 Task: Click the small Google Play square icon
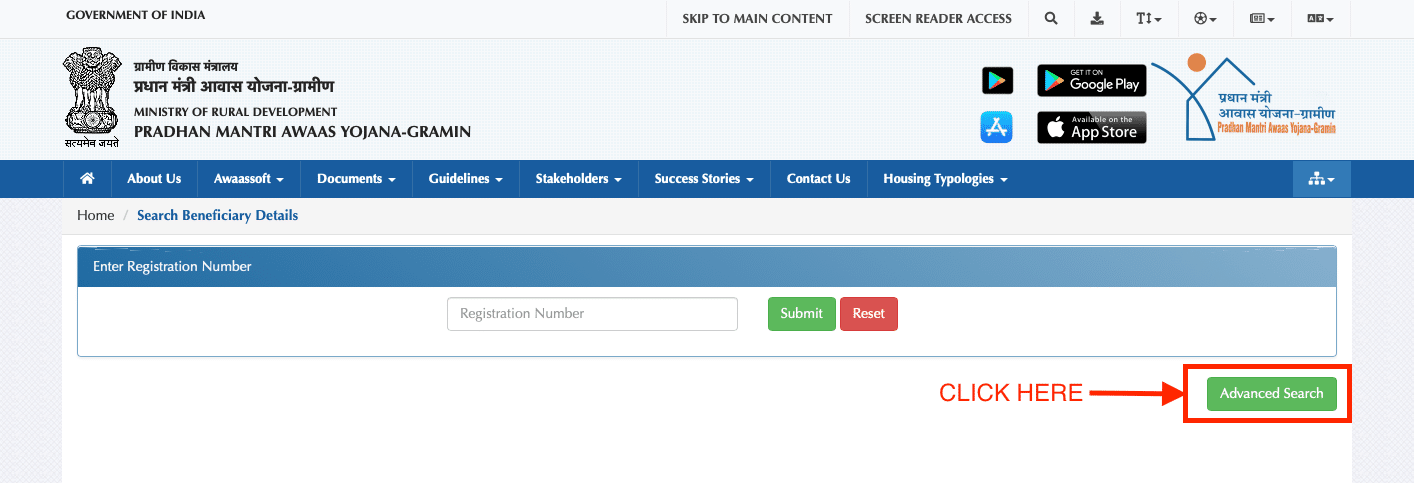point(997,81)
